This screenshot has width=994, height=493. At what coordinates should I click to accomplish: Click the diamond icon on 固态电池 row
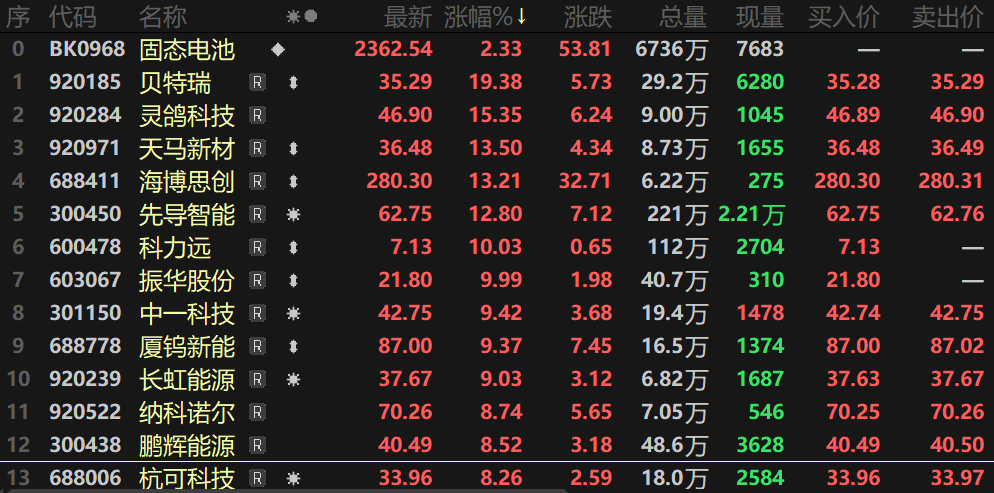tap(278, 49)
